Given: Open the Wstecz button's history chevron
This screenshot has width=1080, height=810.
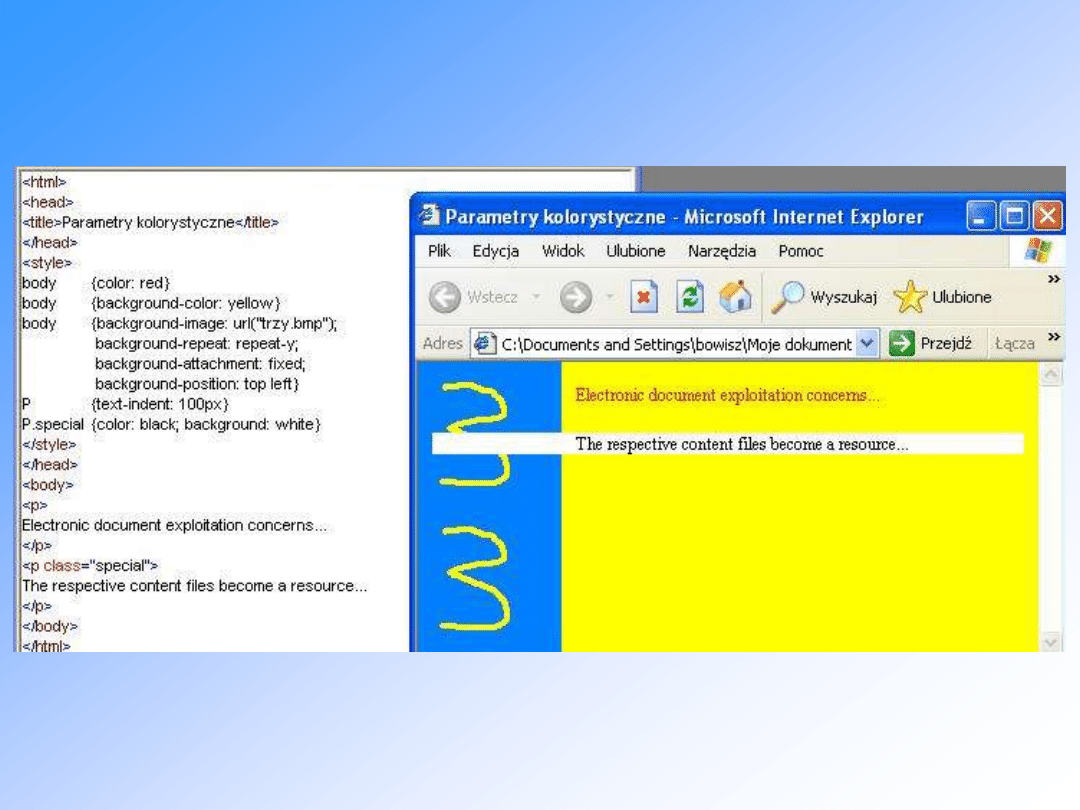Looking at the screenshot, I should [x=537, y=296].
